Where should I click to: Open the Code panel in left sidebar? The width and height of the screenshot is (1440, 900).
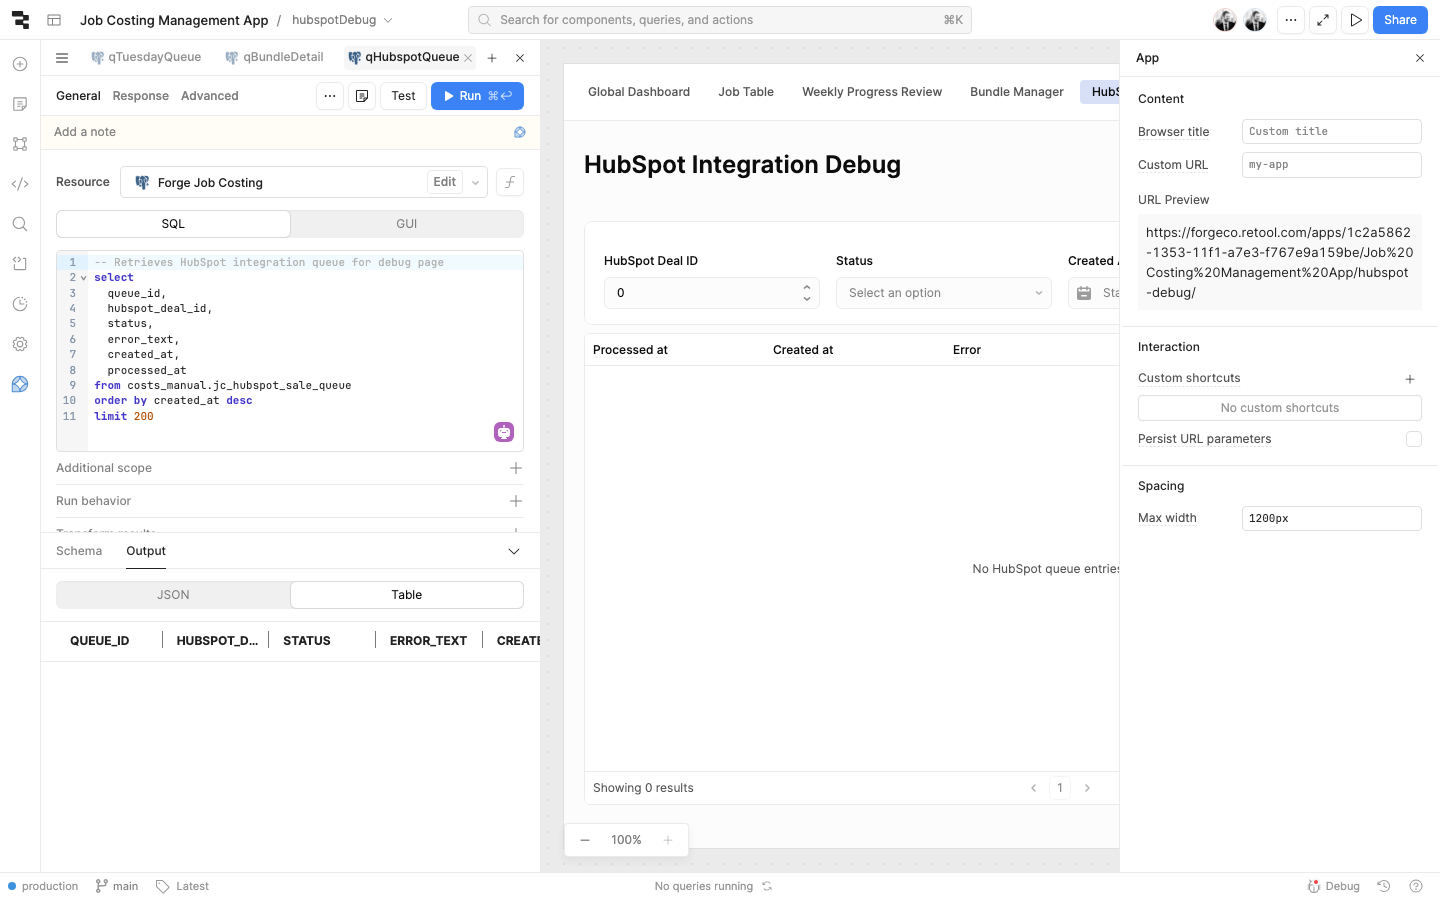20,184
